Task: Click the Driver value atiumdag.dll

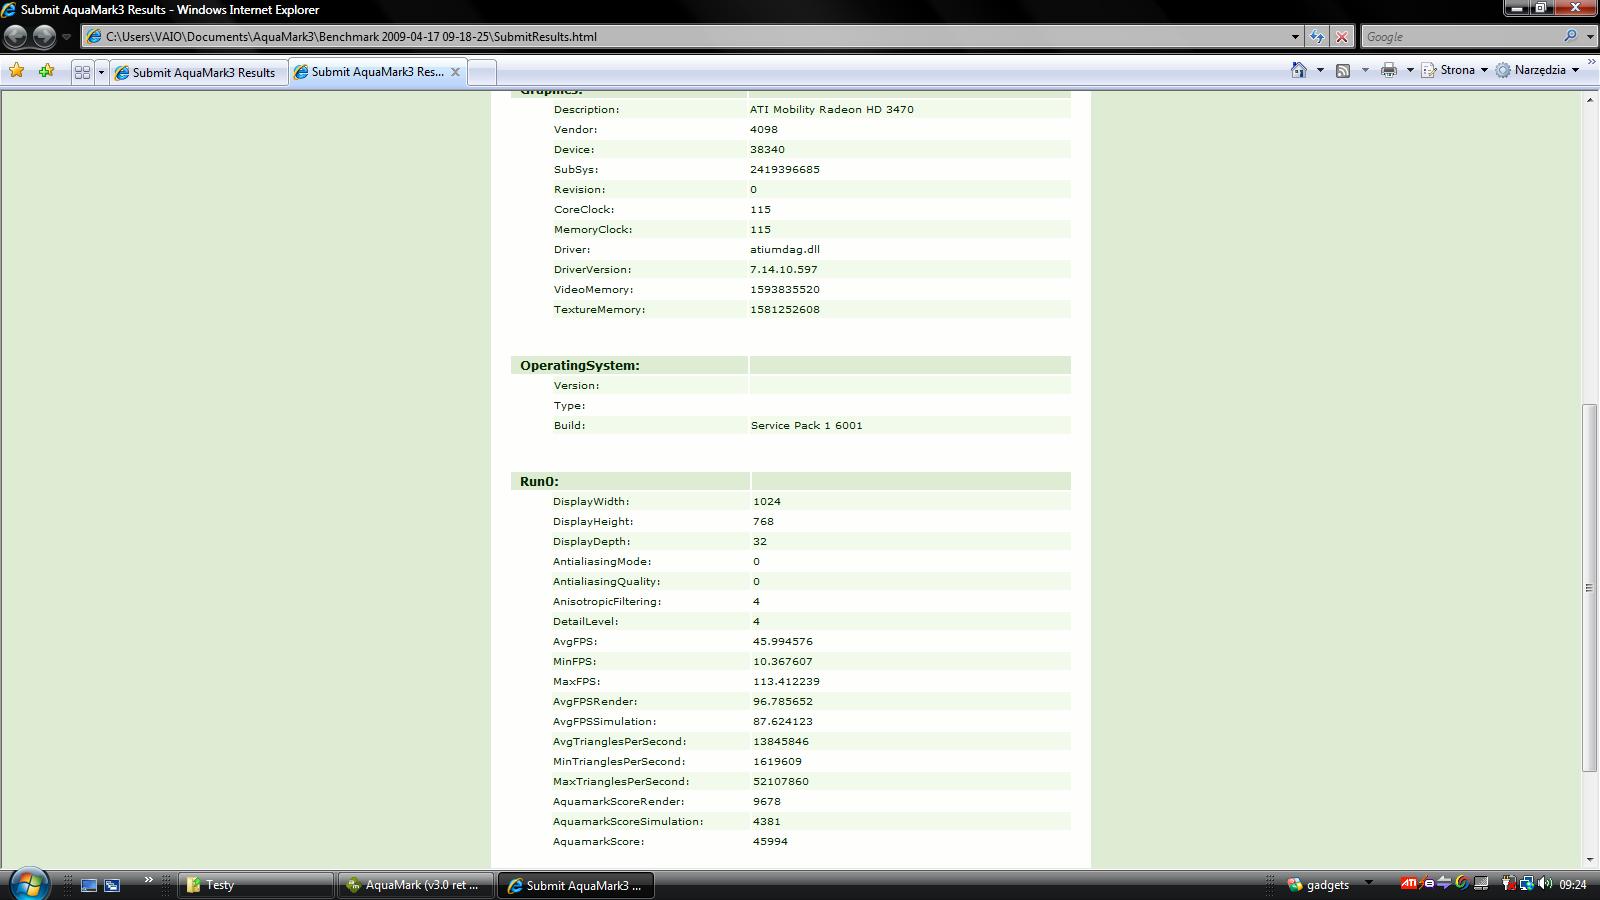Action: [785, 250]
